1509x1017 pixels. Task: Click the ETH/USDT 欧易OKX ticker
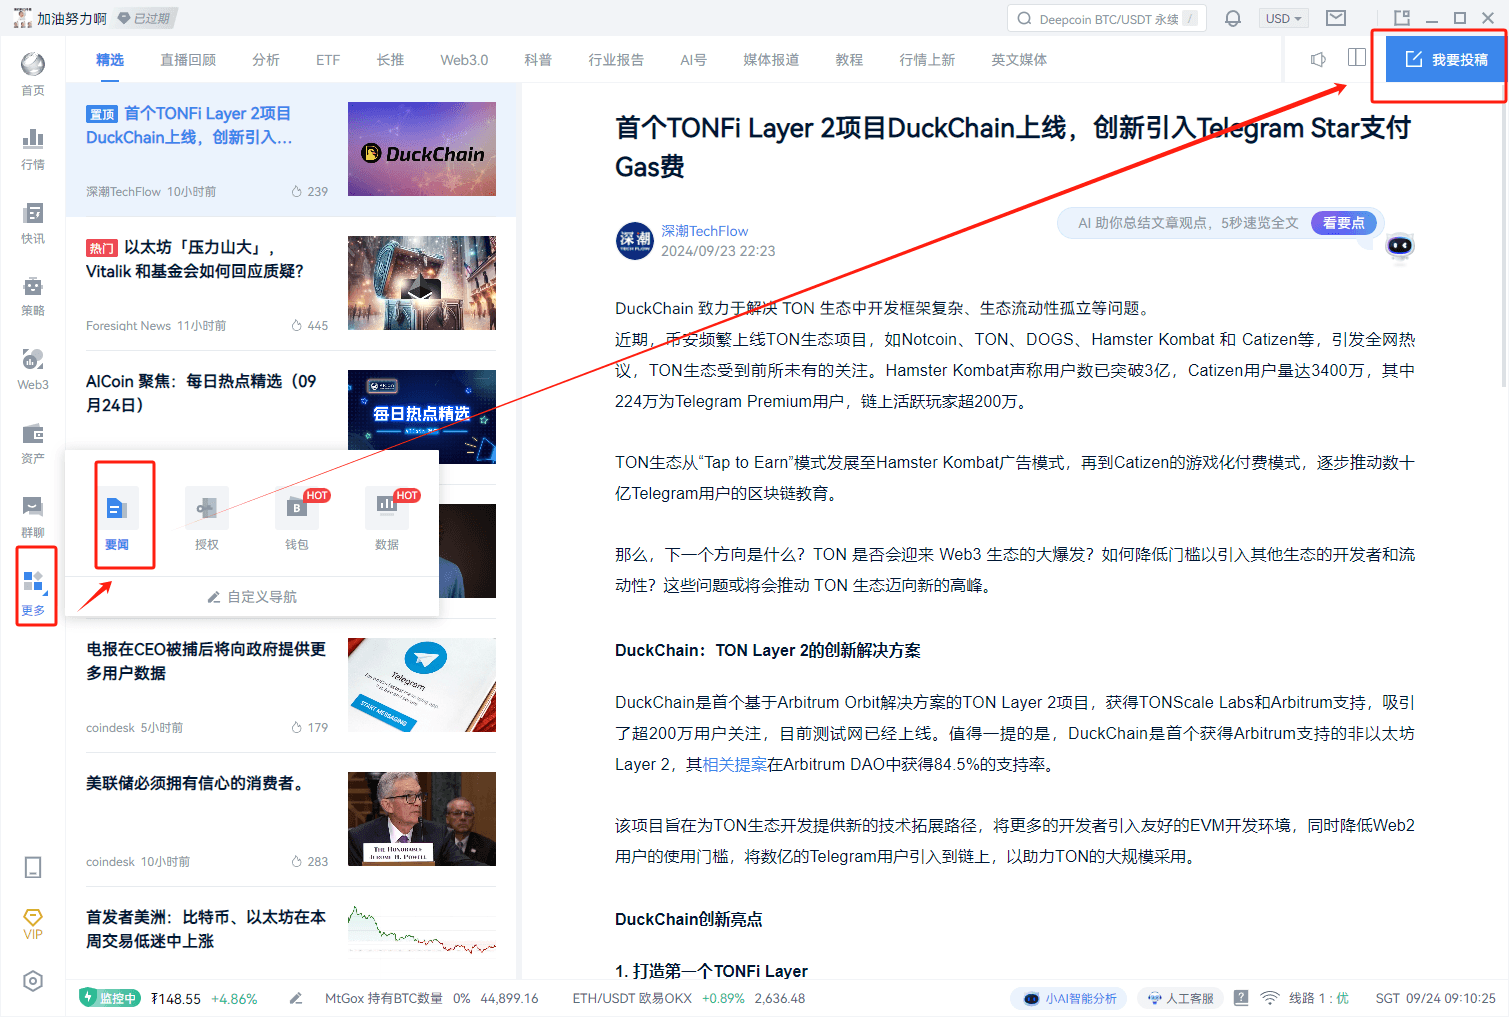click(688, 998)
